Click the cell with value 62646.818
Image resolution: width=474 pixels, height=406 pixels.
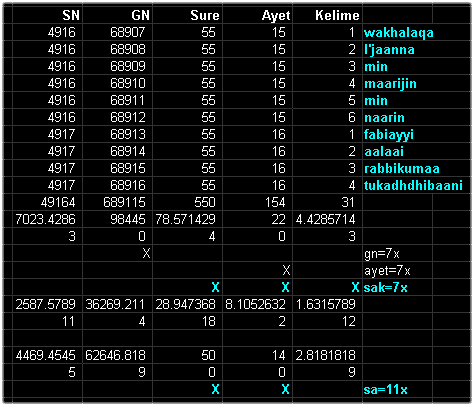(x=118, y=355)
